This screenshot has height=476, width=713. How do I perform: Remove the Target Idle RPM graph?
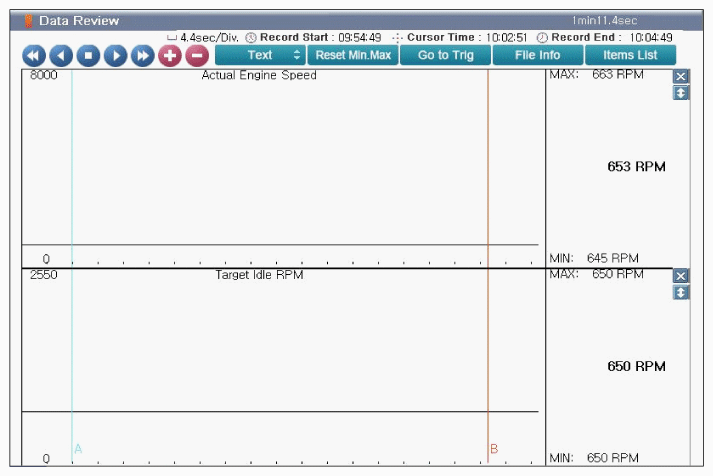[x=681, y=276]
